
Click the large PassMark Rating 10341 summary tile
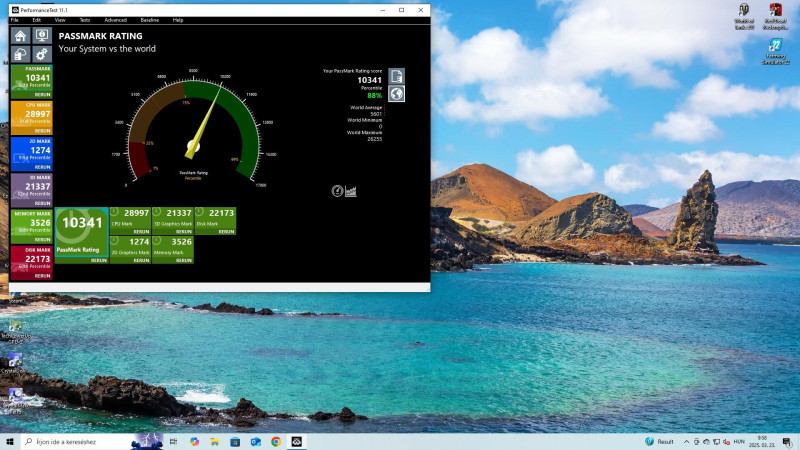pyautogui.click(x=82, y=232)
